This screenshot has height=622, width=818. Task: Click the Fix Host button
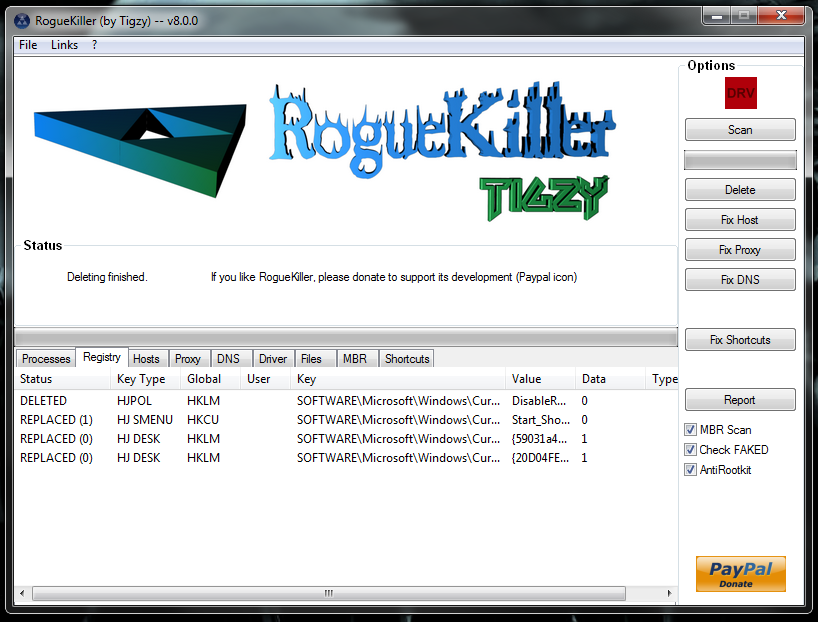(x=740, y=220)
